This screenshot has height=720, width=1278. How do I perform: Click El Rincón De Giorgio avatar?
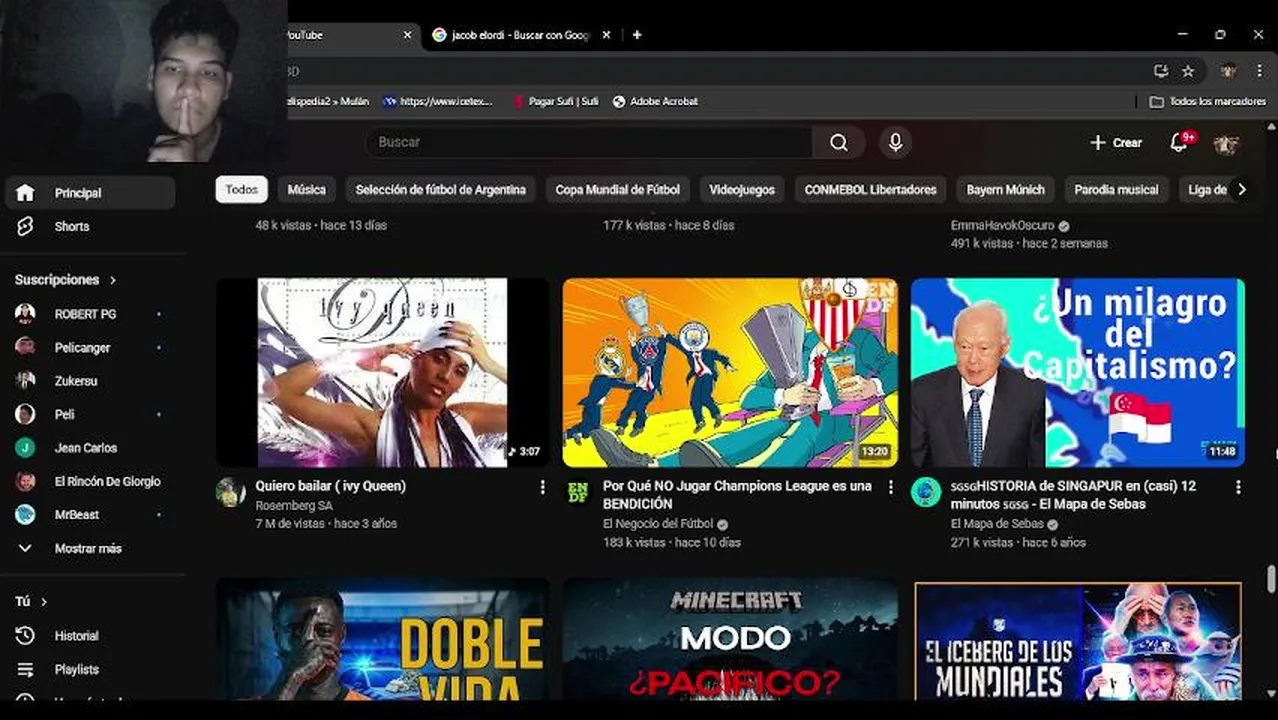25,481
